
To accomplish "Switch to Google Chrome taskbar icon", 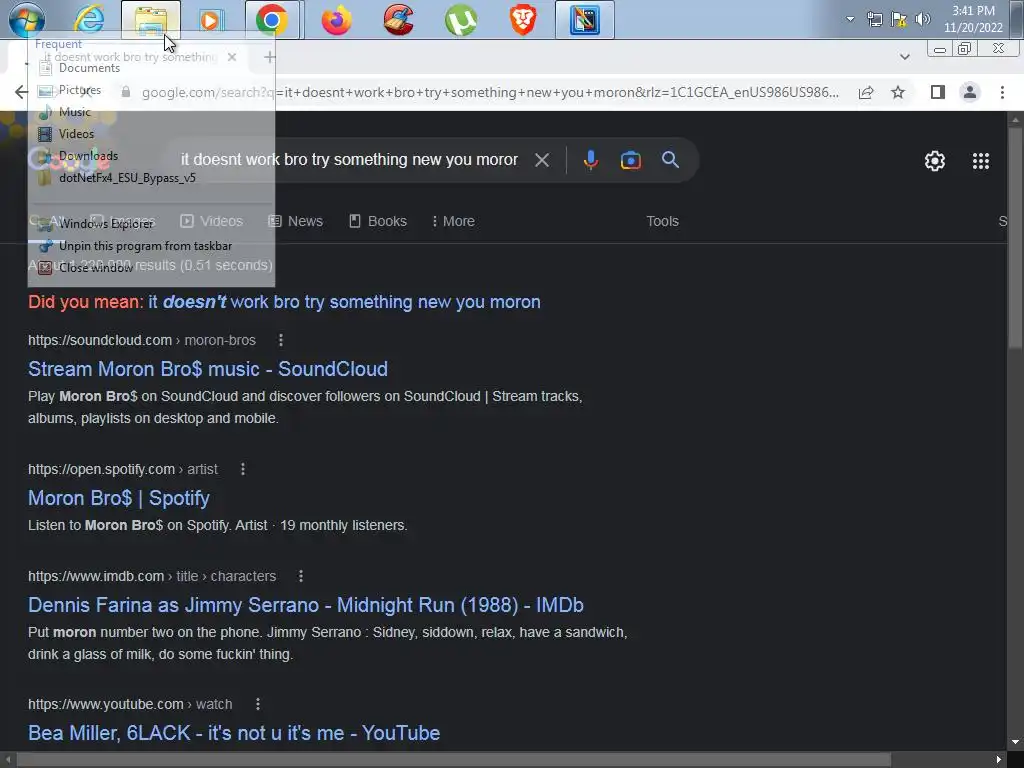I will 272,20.
